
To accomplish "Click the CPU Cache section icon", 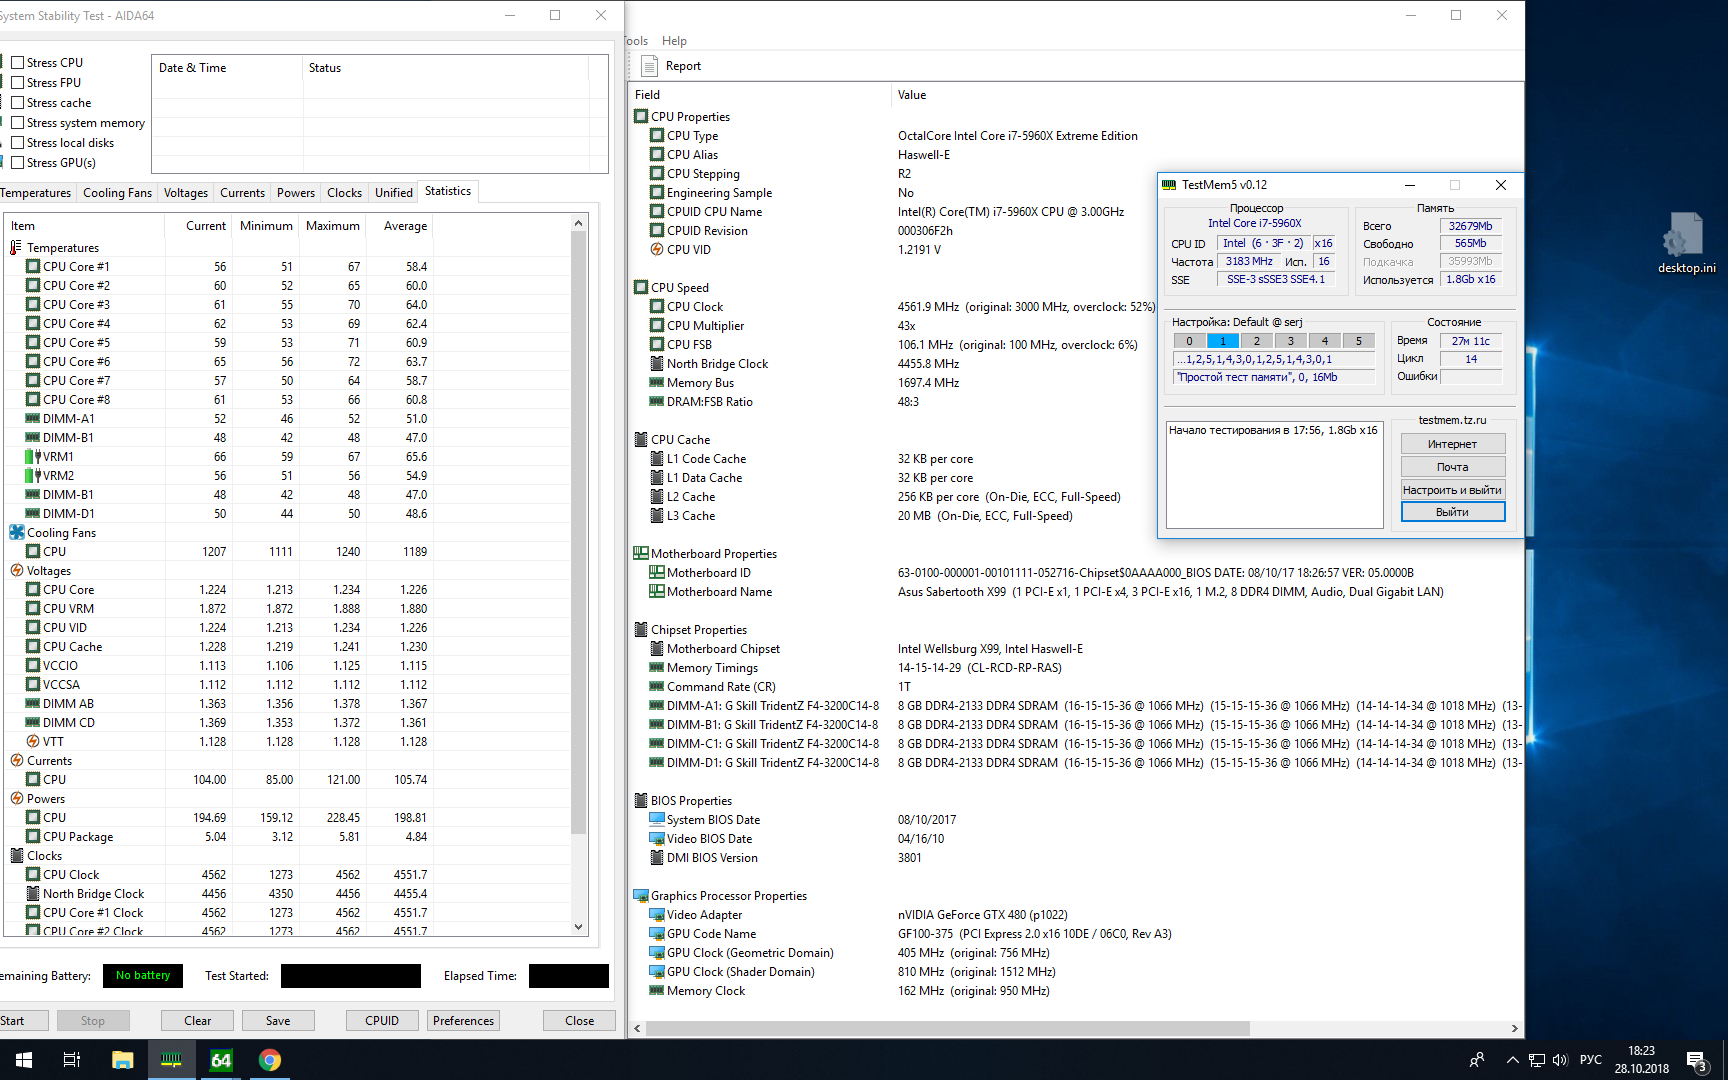I will coord(641,439).
